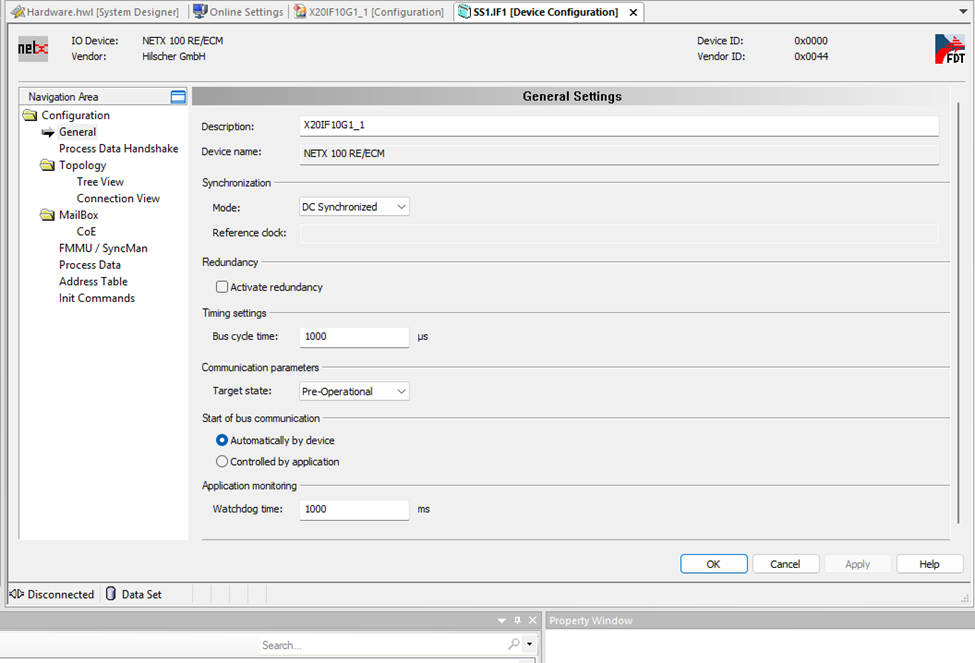Select Automatically by device radio option
Viewport: 975px width, 663px height.
(222, 440)
